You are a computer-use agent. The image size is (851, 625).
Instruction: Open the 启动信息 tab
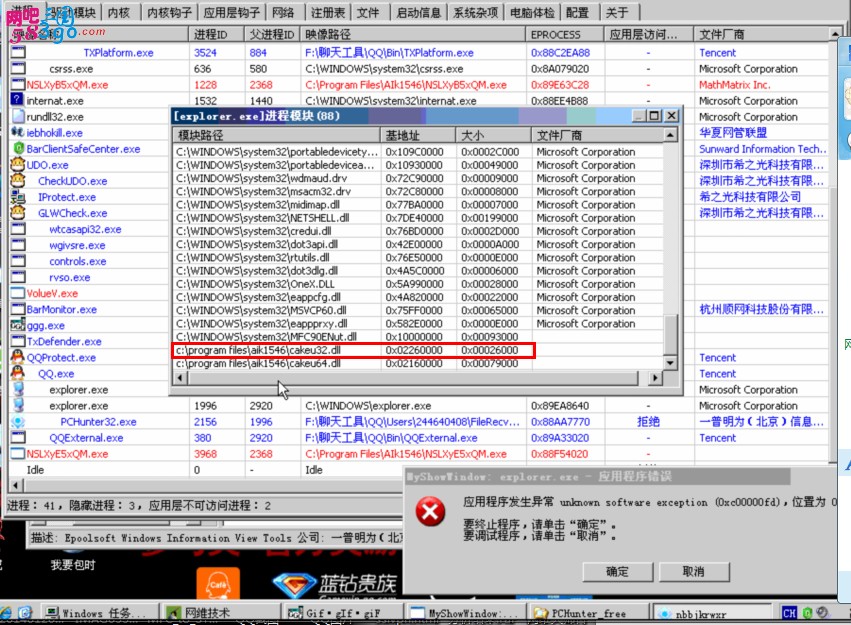point(418,12)
